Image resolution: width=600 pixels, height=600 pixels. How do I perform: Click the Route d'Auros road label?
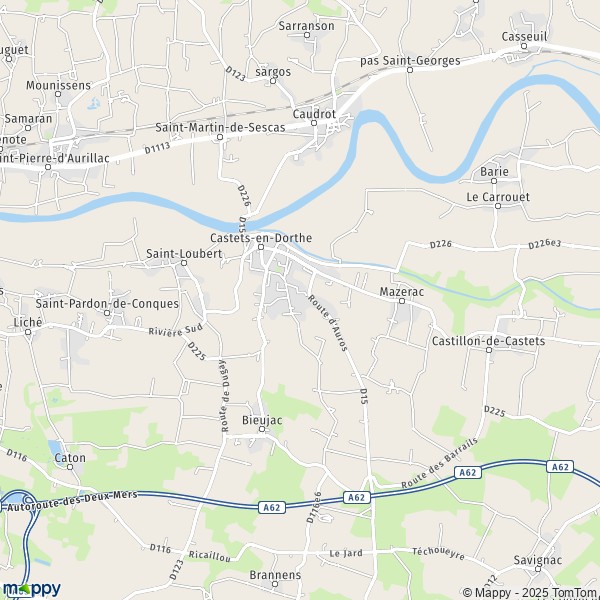[x=328, y=323]
